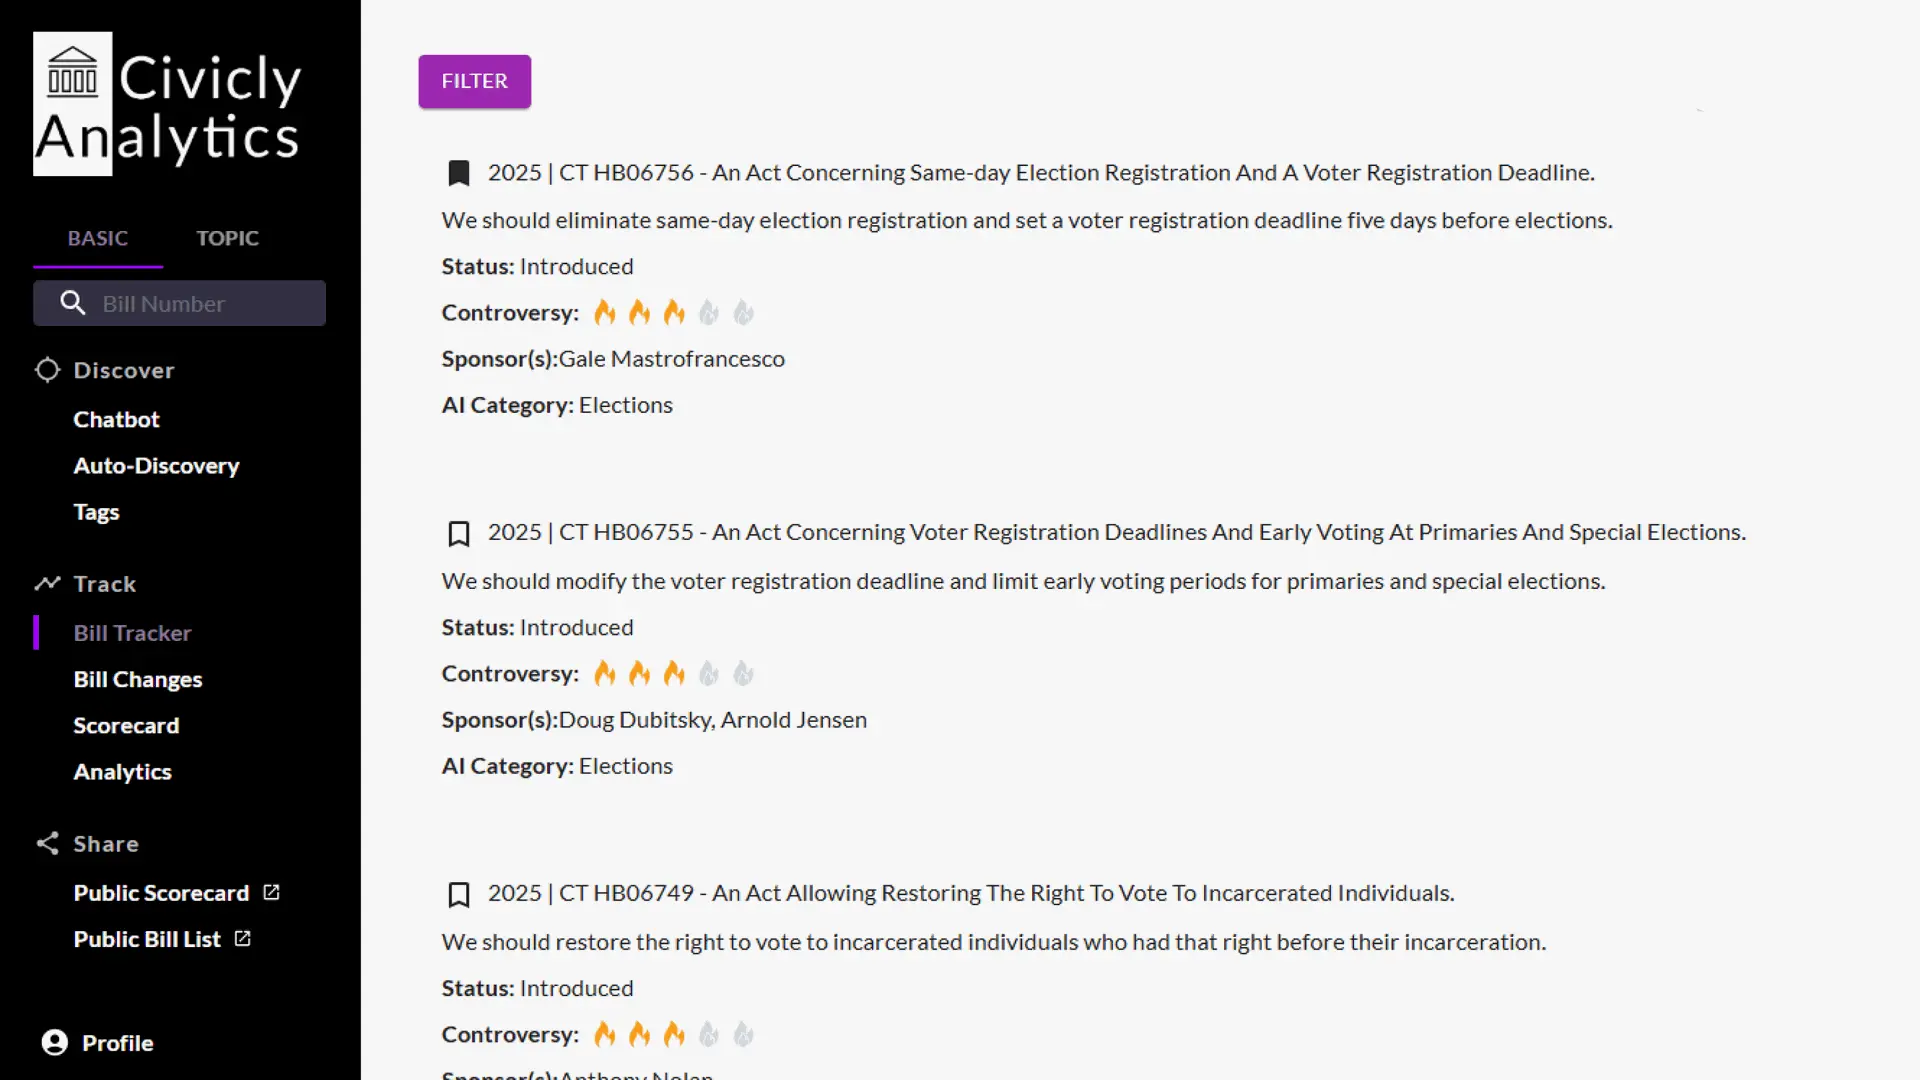Click the Track trend line icon
This screenshot has height=1080, width=1920.
click(47, 583)
